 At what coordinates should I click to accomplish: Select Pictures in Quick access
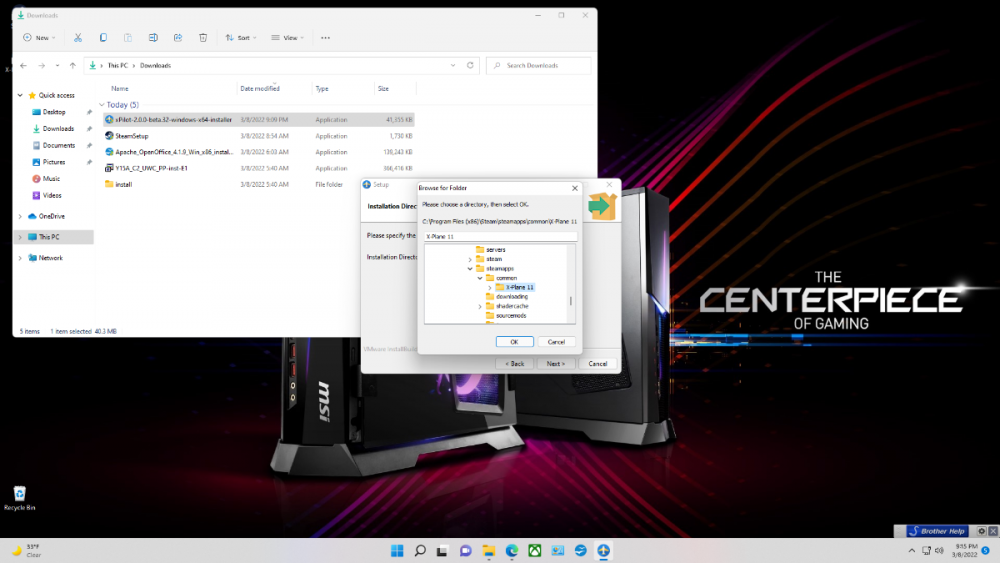pos(54,162)
